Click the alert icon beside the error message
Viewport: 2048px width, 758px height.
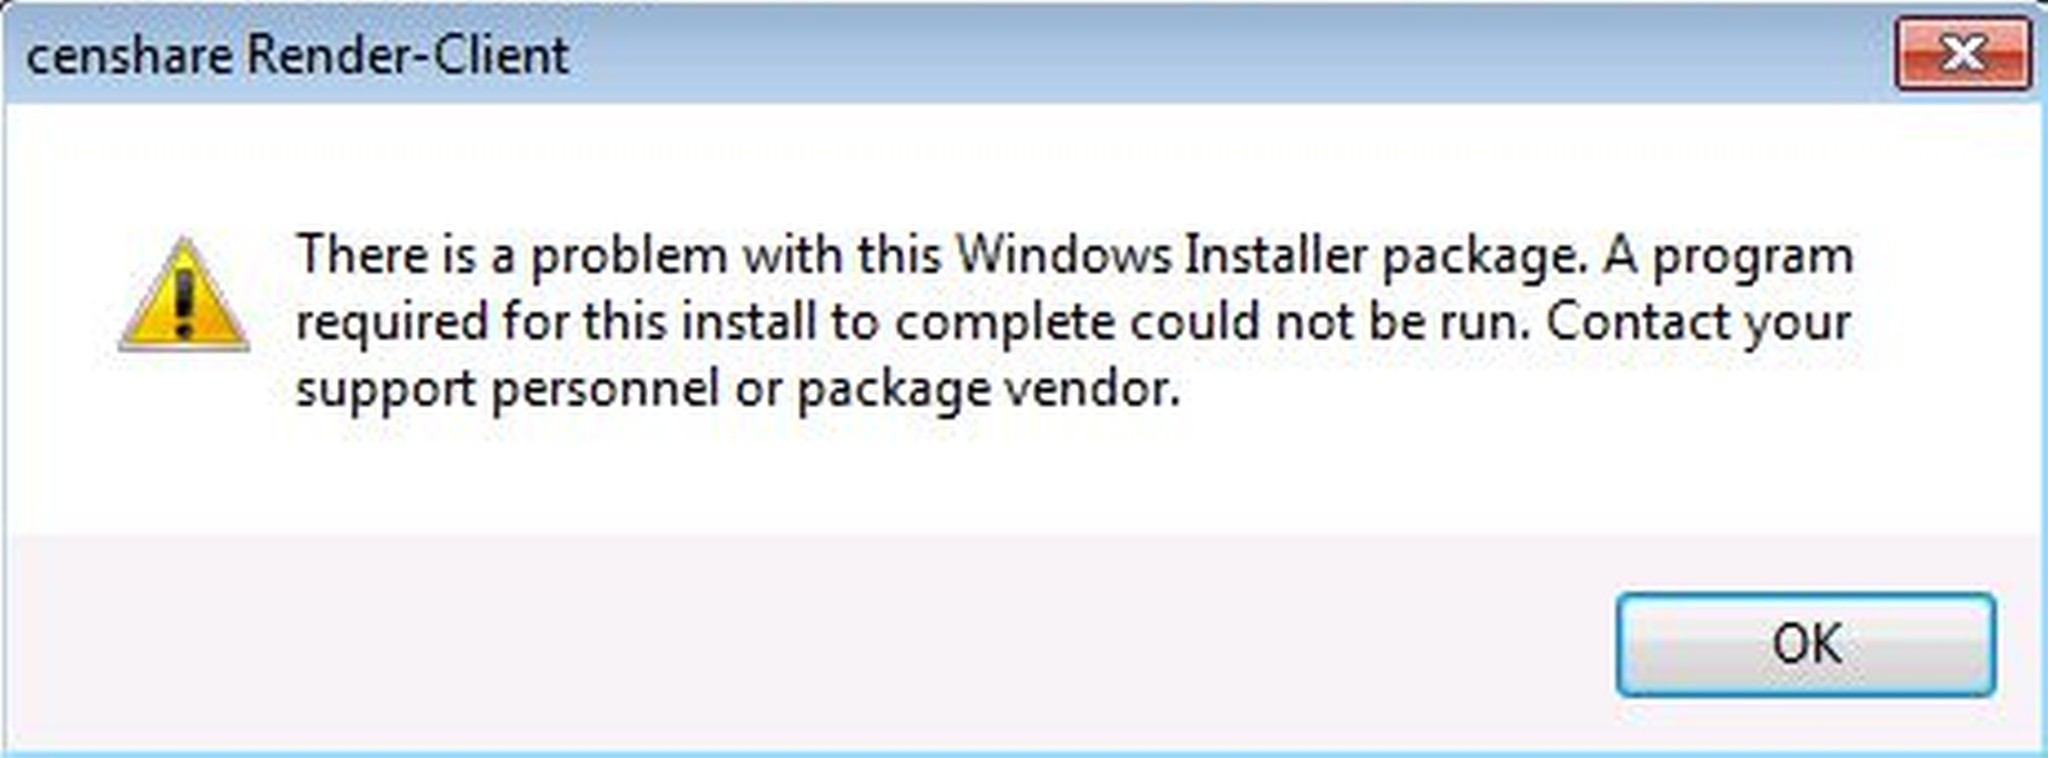tap(185, 300)
